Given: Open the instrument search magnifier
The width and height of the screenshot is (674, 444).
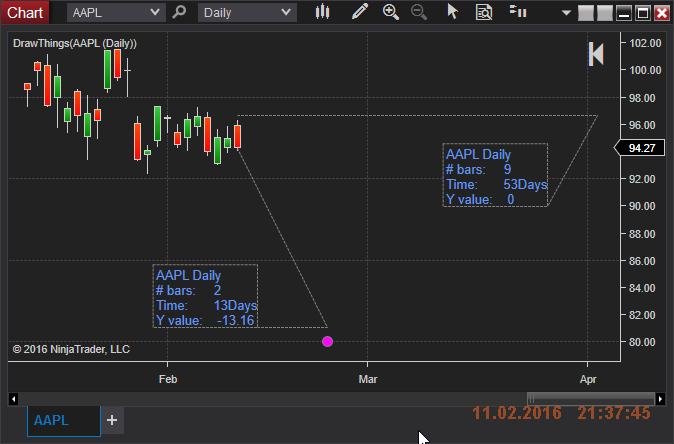Looking at the screenshot, I should (x=179, y=12).
